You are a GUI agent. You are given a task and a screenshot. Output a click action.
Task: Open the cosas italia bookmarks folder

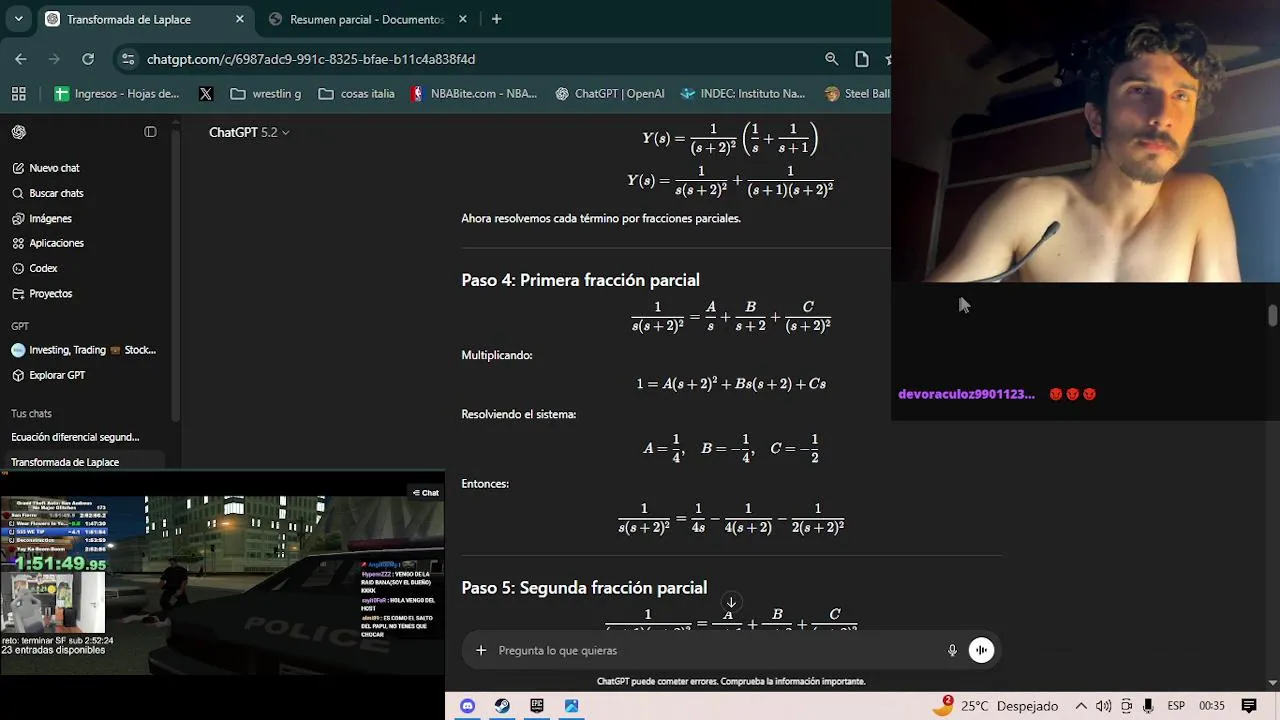(356, 93)
